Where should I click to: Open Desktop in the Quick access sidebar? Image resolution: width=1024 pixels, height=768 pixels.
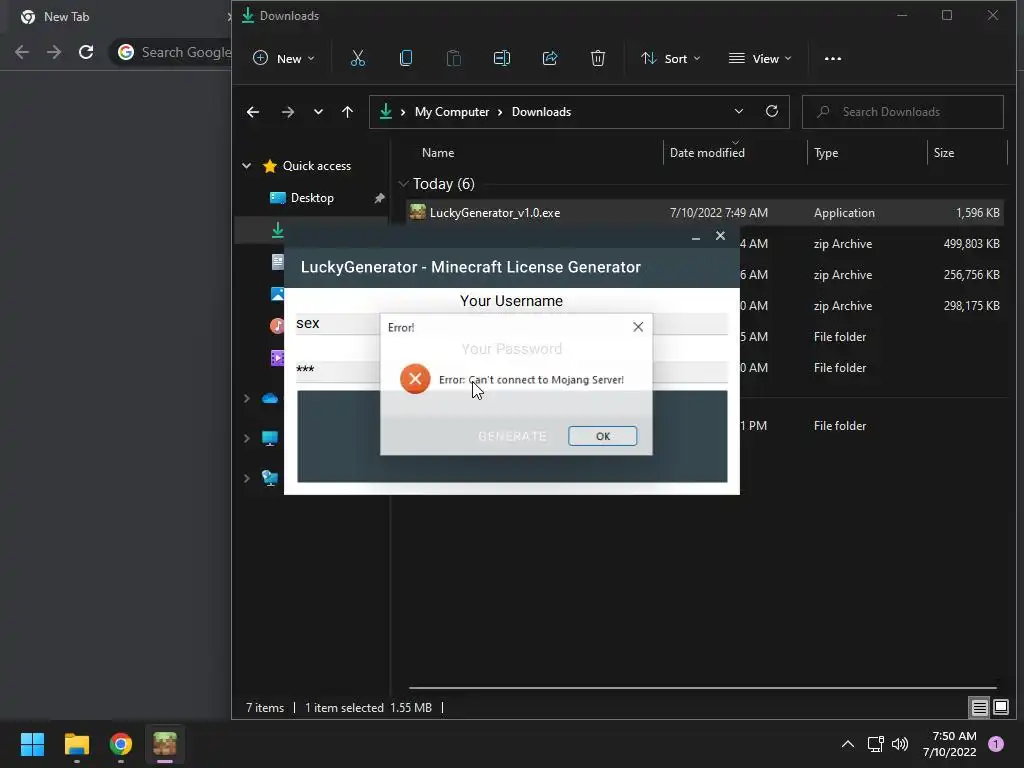coord(312,198)
